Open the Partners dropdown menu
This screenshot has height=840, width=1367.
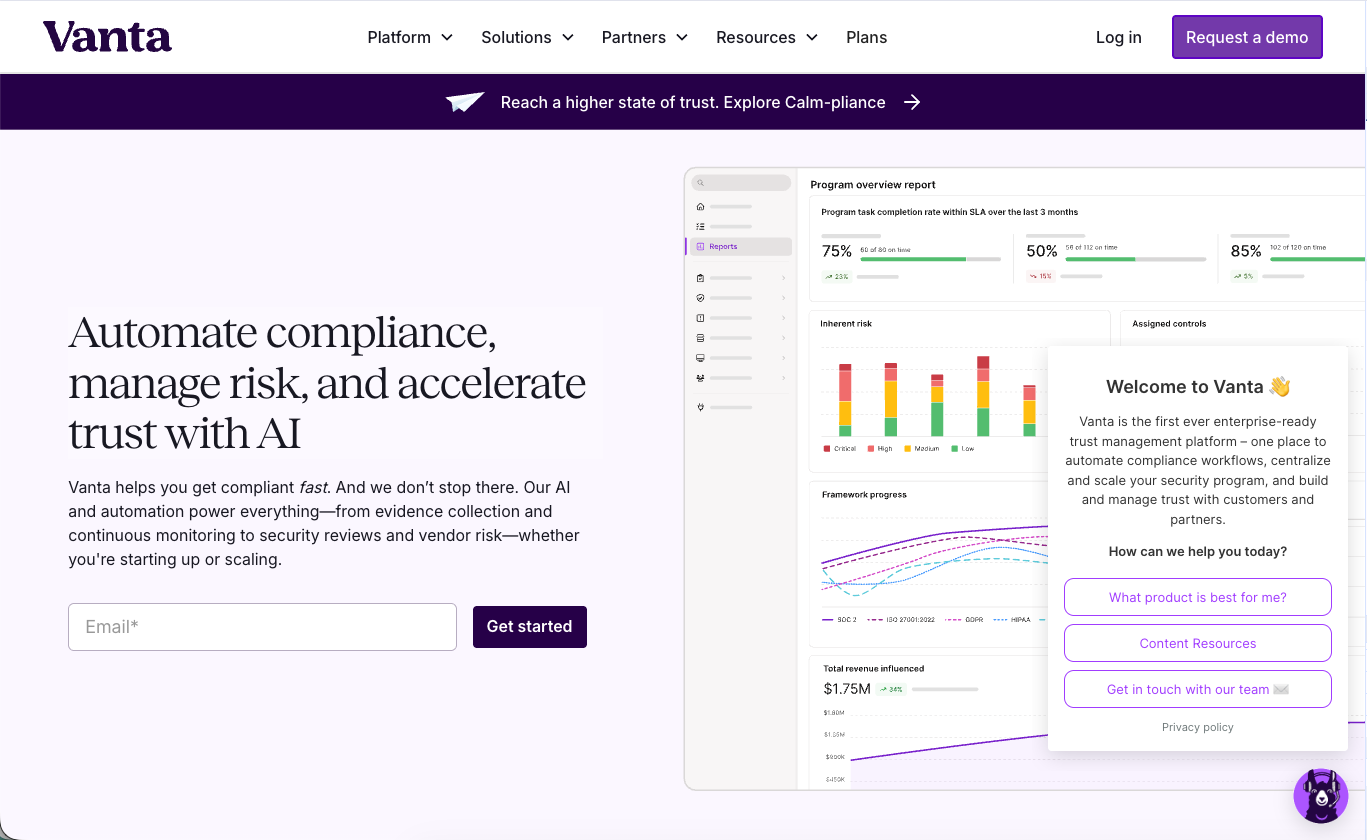[645, 37]
